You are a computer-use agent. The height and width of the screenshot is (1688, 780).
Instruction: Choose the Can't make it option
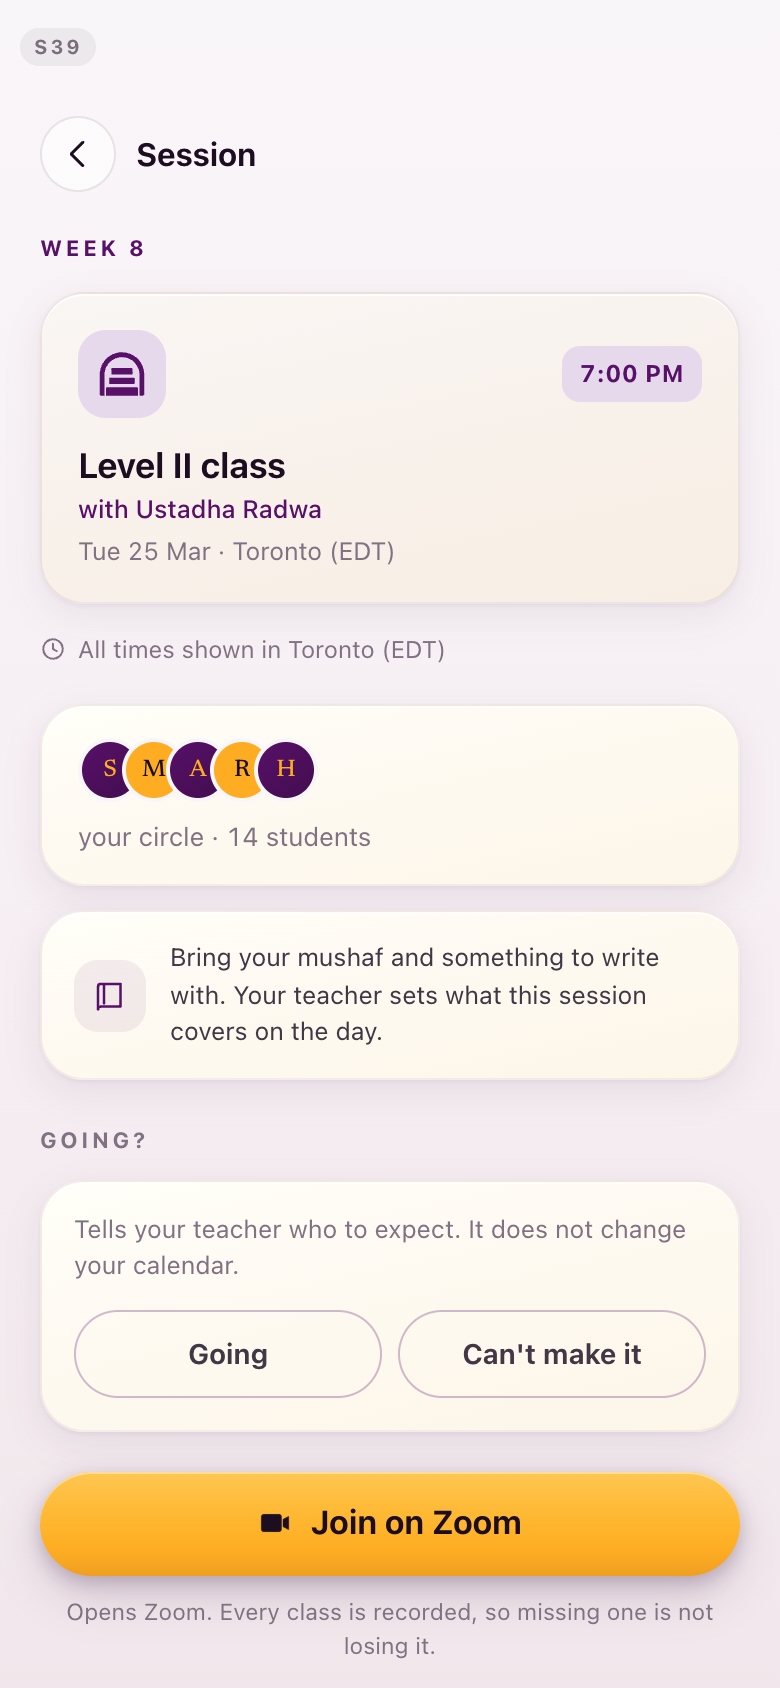point(552,1354)
